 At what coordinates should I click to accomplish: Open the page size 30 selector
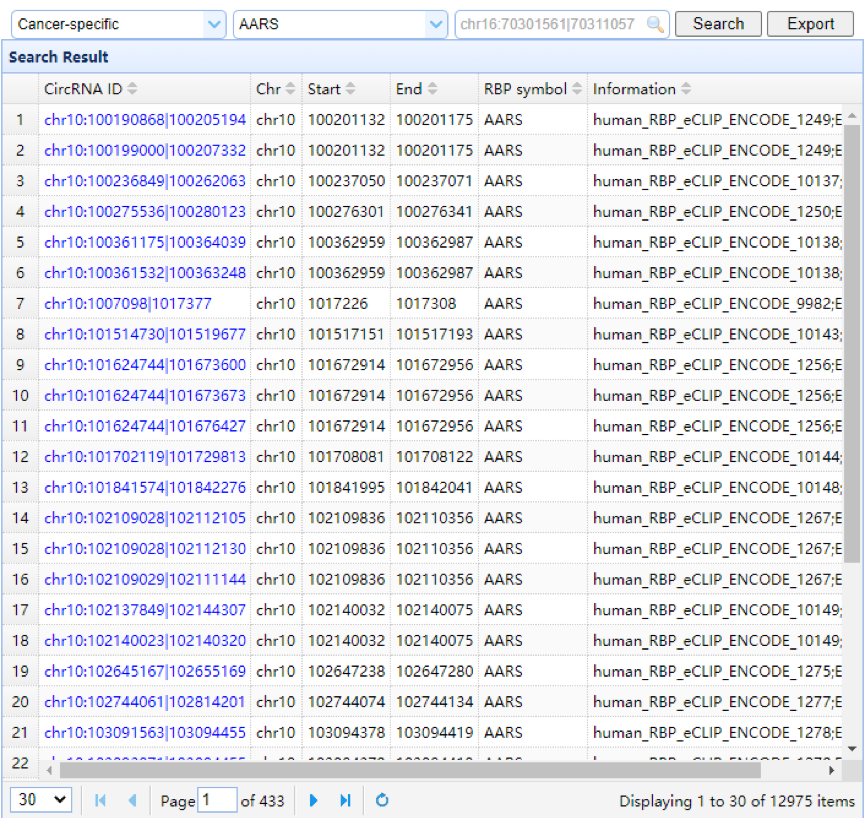click(41, 800)
